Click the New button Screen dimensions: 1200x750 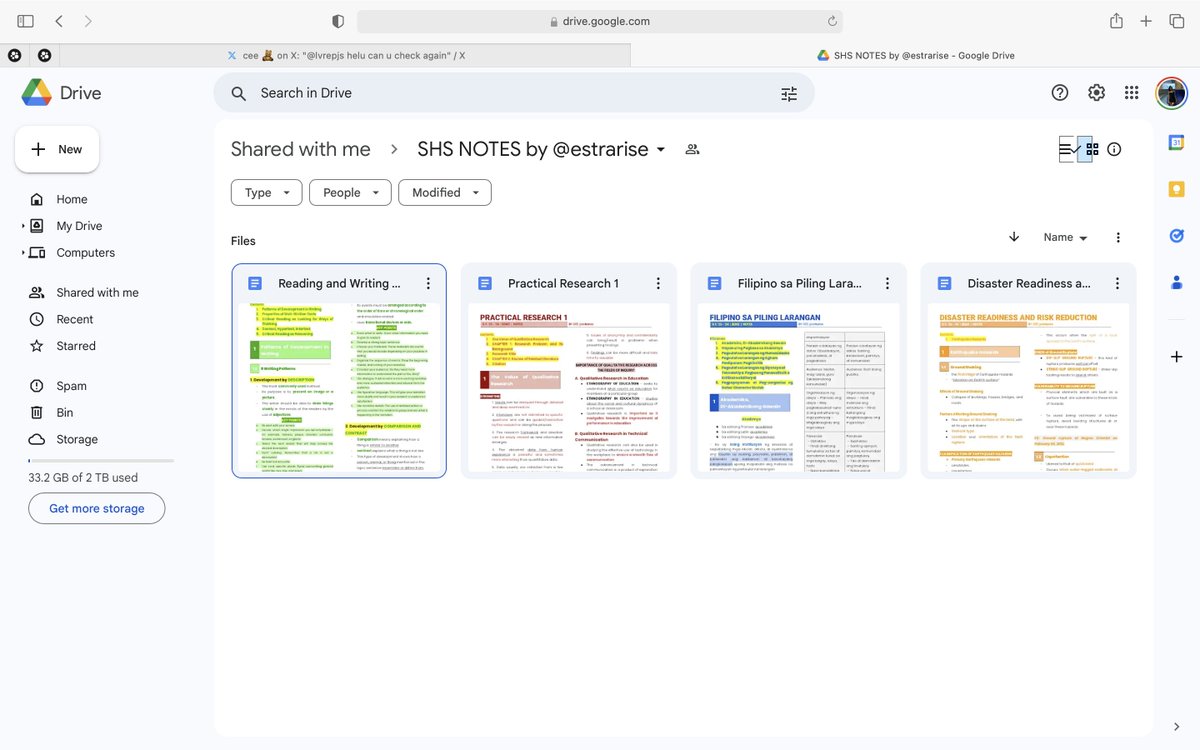pos(57,149)
